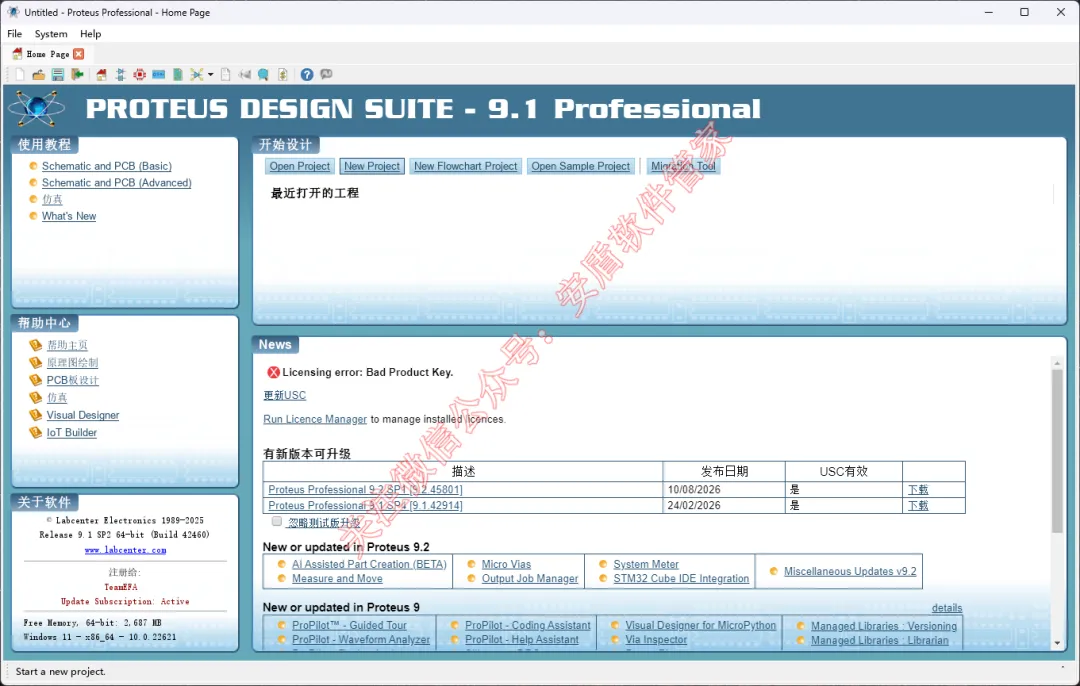Viewport: 1080px width, 686px height.
Task: Open Proteus Professional 9.2 SP1 upgrade link
Action: pos(365,489)
